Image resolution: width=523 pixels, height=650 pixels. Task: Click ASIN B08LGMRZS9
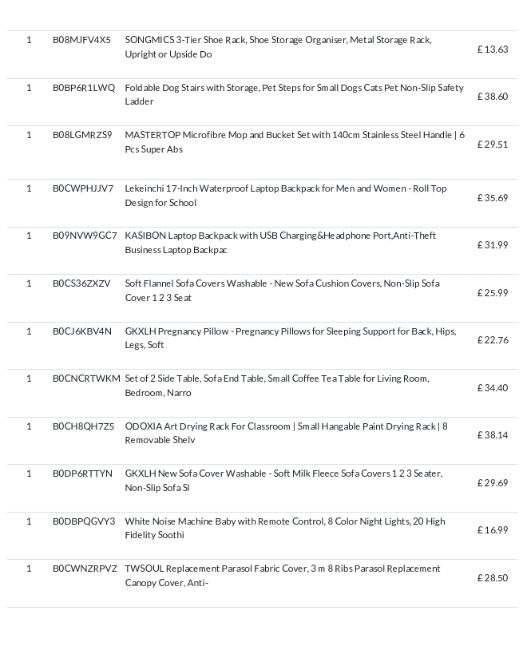pyautogui.click(x=82, y=135)
